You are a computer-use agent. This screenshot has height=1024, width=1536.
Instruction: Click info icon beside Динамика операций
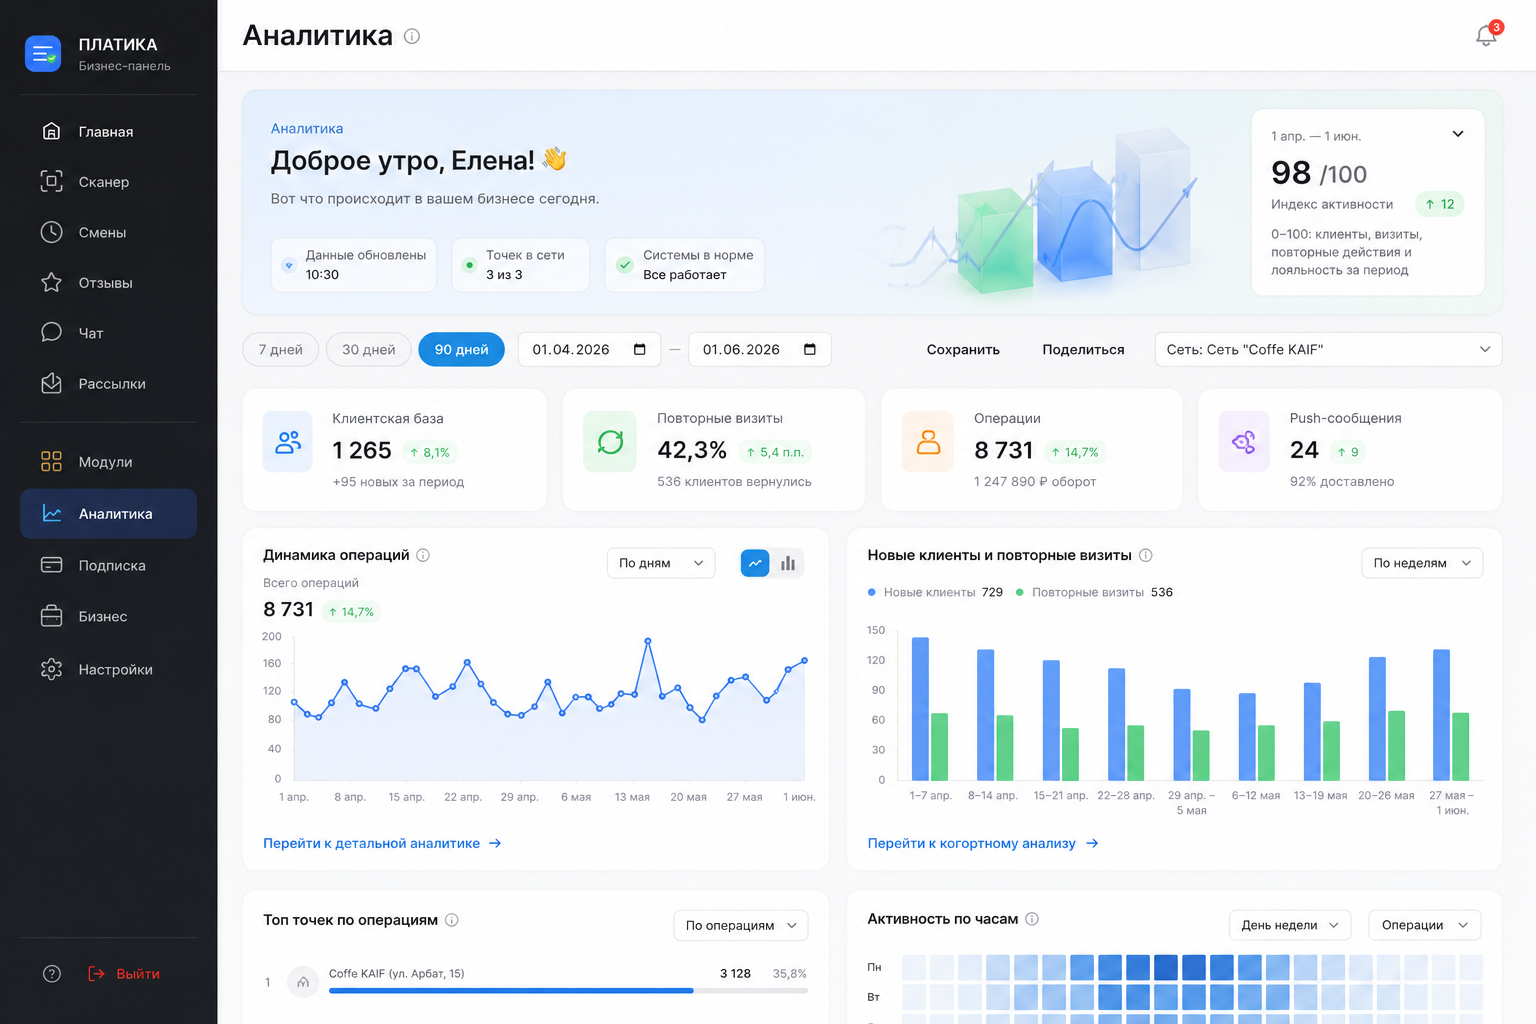[423, 555]
